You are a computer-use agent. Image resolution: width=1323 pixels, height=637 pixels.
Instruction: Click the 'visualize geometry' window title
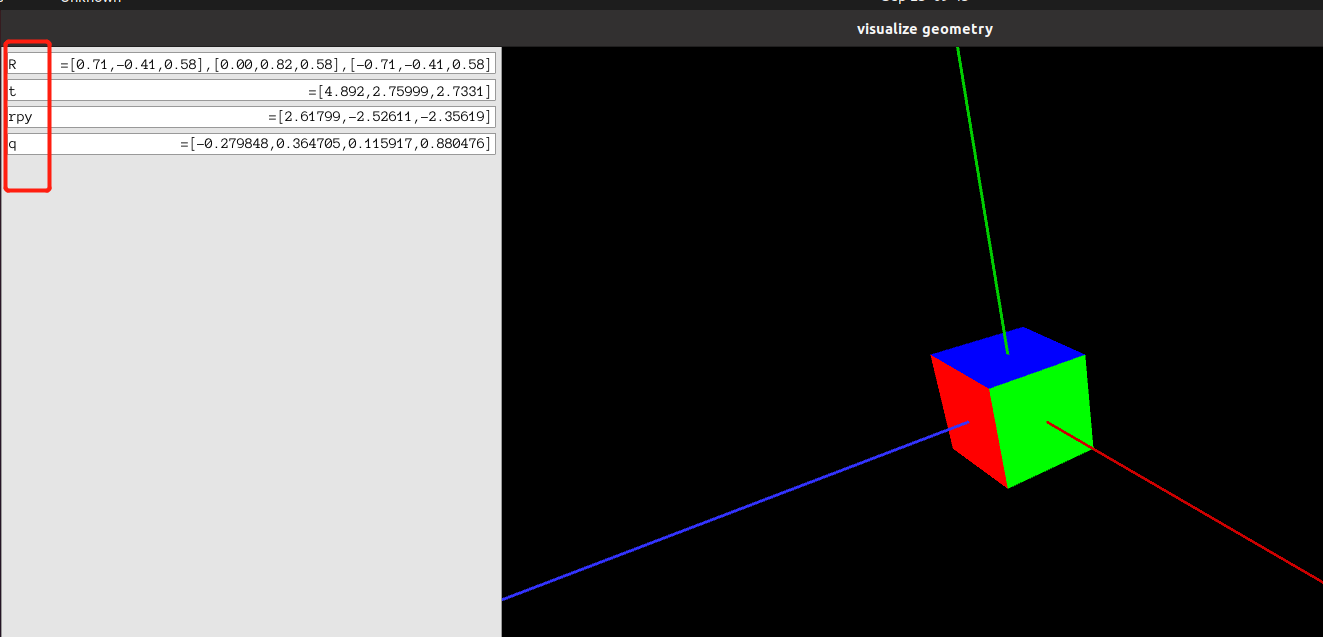pos(925,29)
